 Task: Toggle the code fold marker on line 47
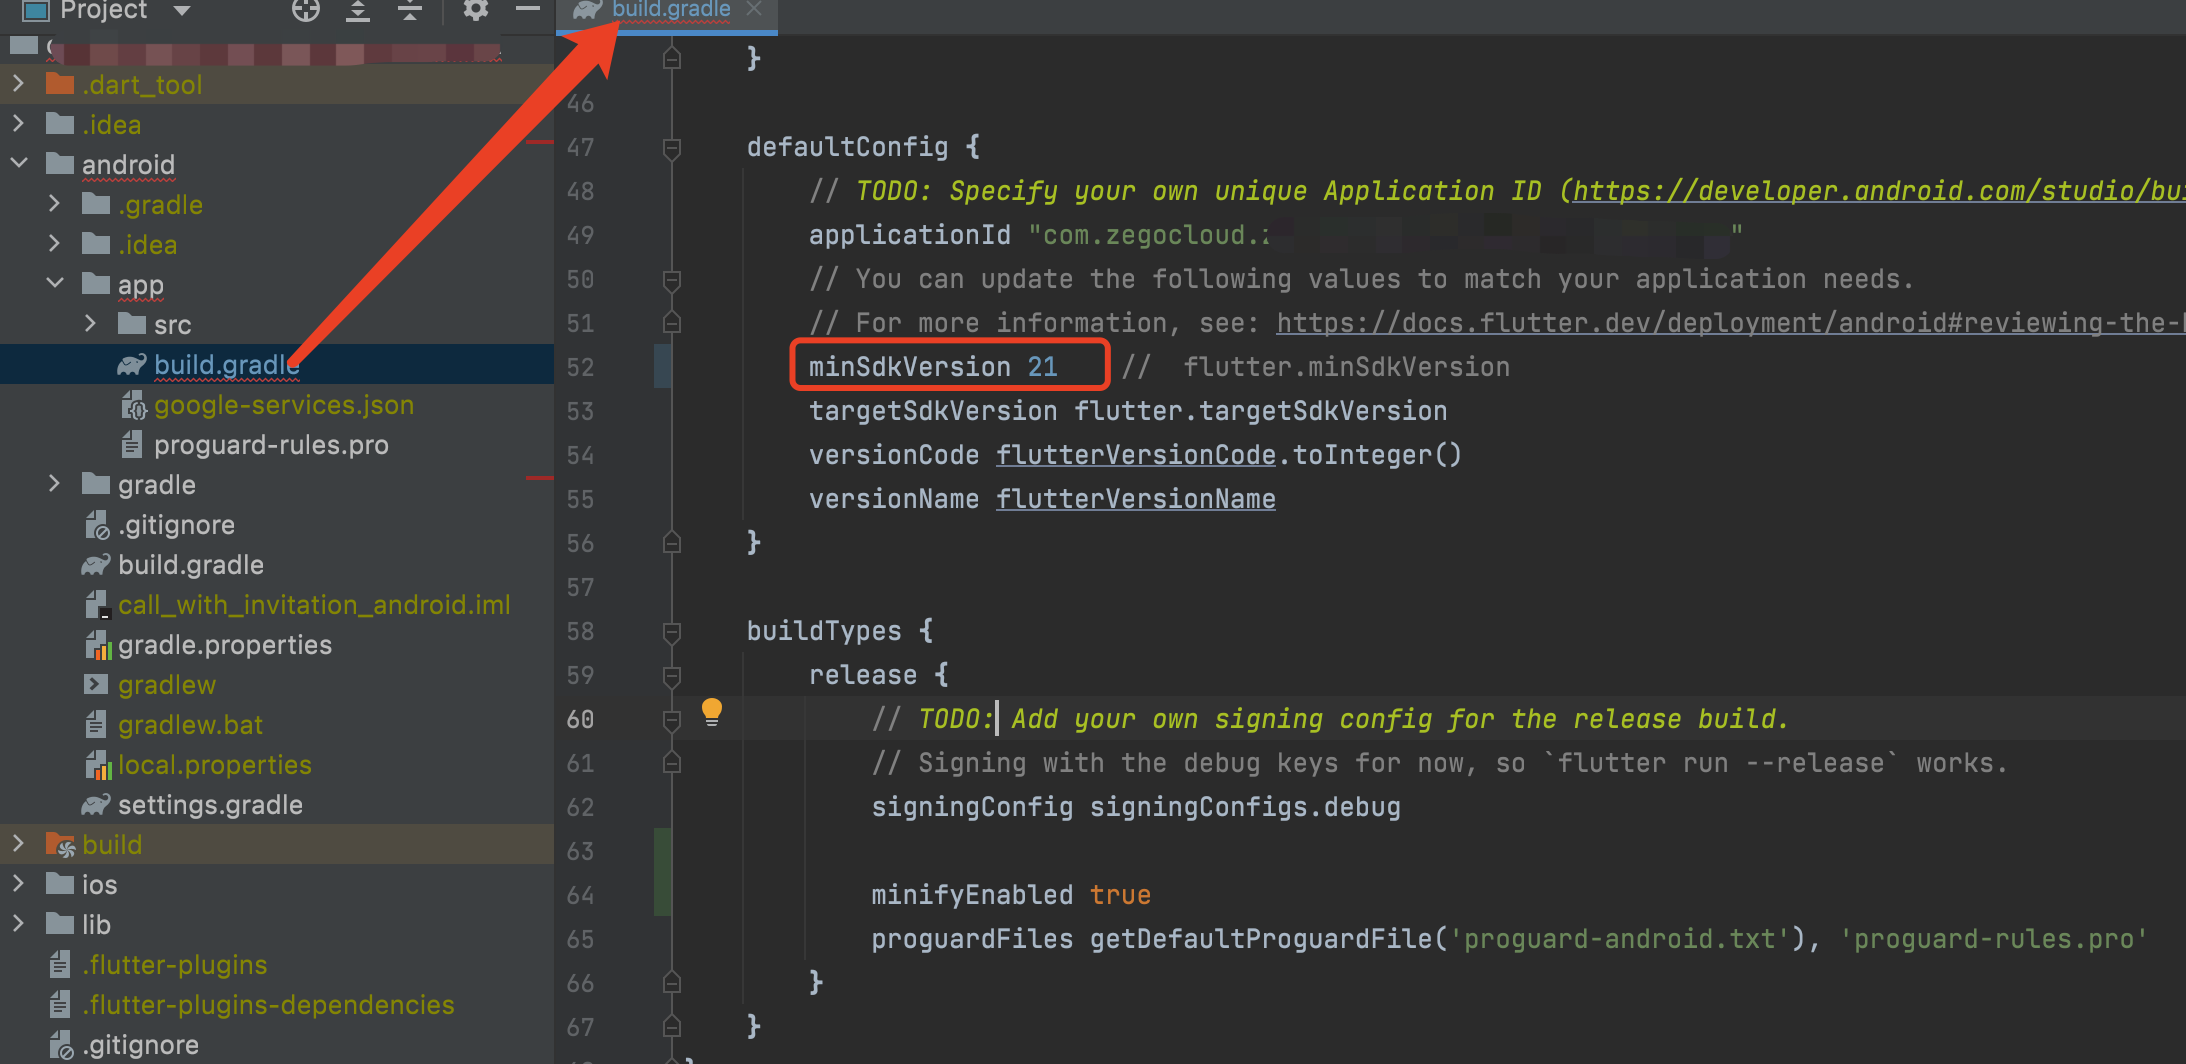671,147
